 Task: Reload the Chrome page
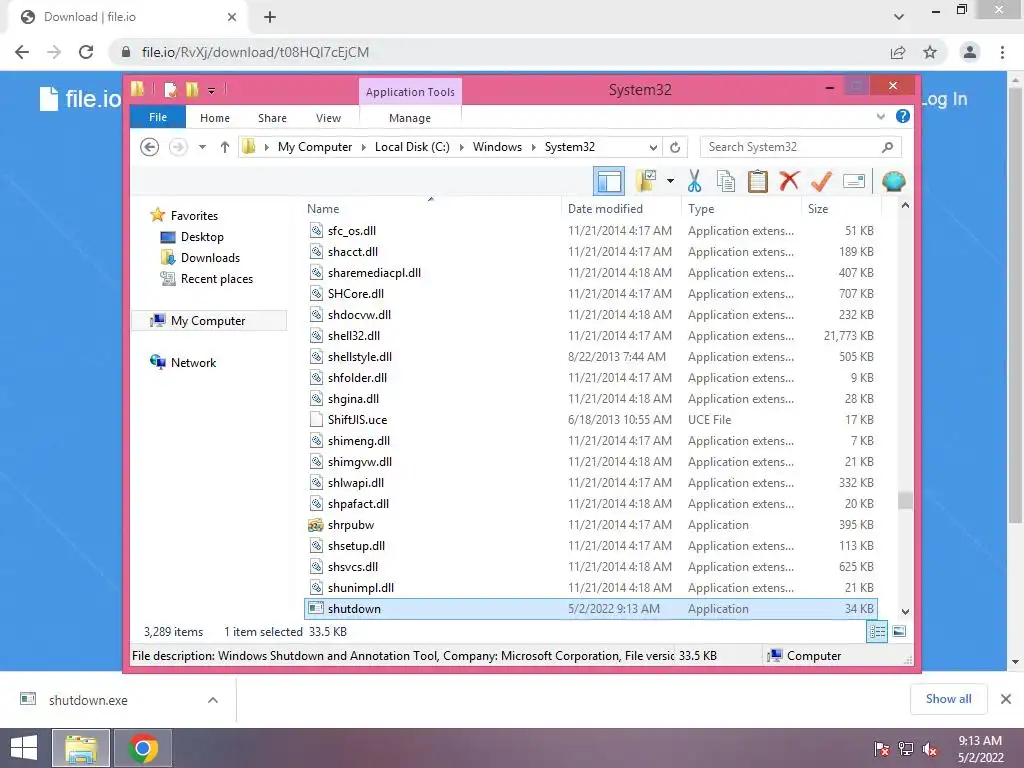click(86, 52)
